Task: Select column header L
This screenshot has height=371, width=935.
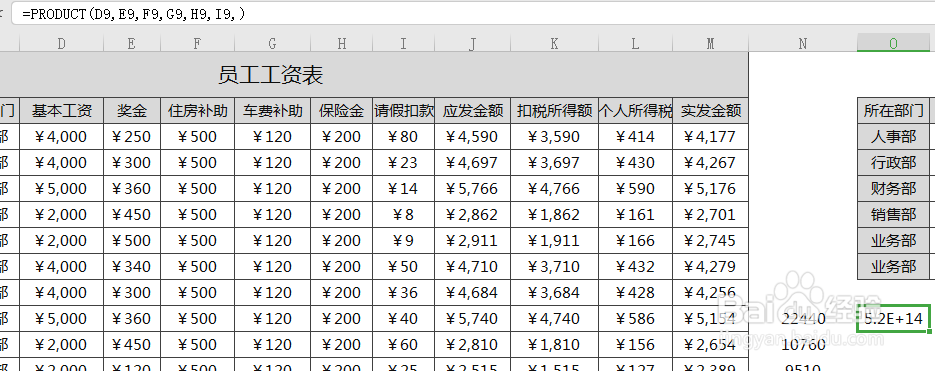Action: [x=635, y=43]
